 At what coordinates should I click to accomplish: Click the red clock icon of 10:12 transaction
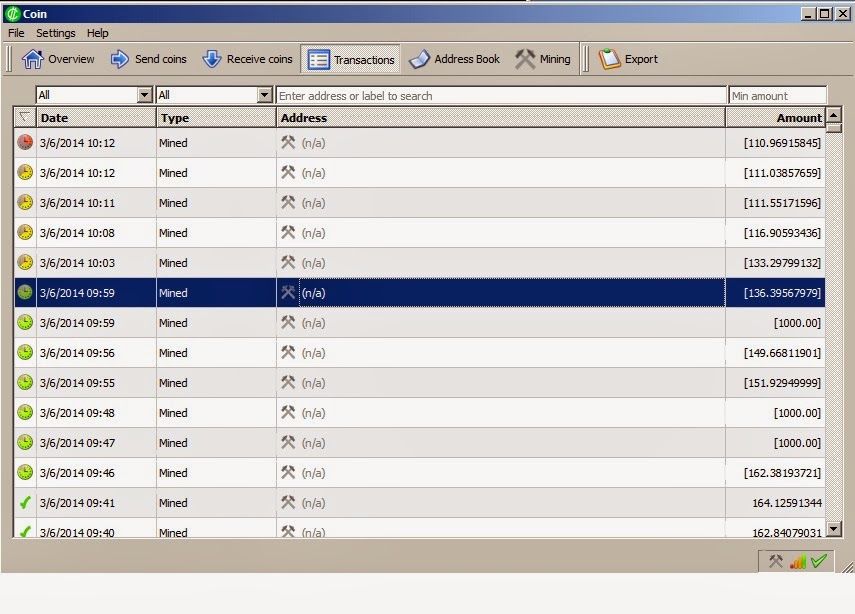(25, 142)
